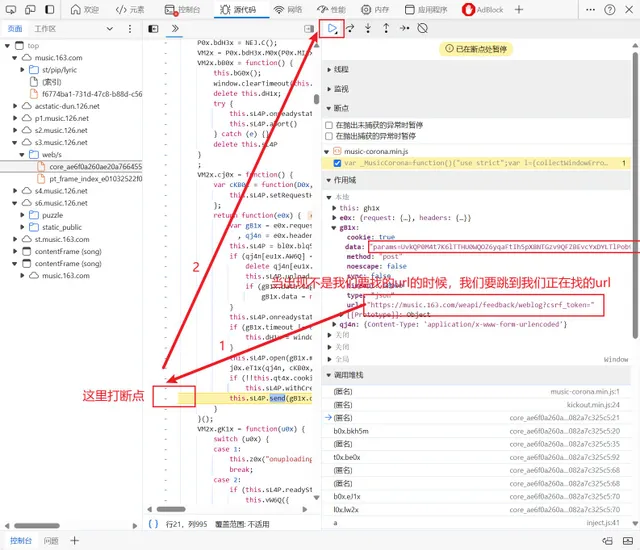The image size is (640, 550).
Task: Collapse the top frame tree node
Action: coord(7,46)
